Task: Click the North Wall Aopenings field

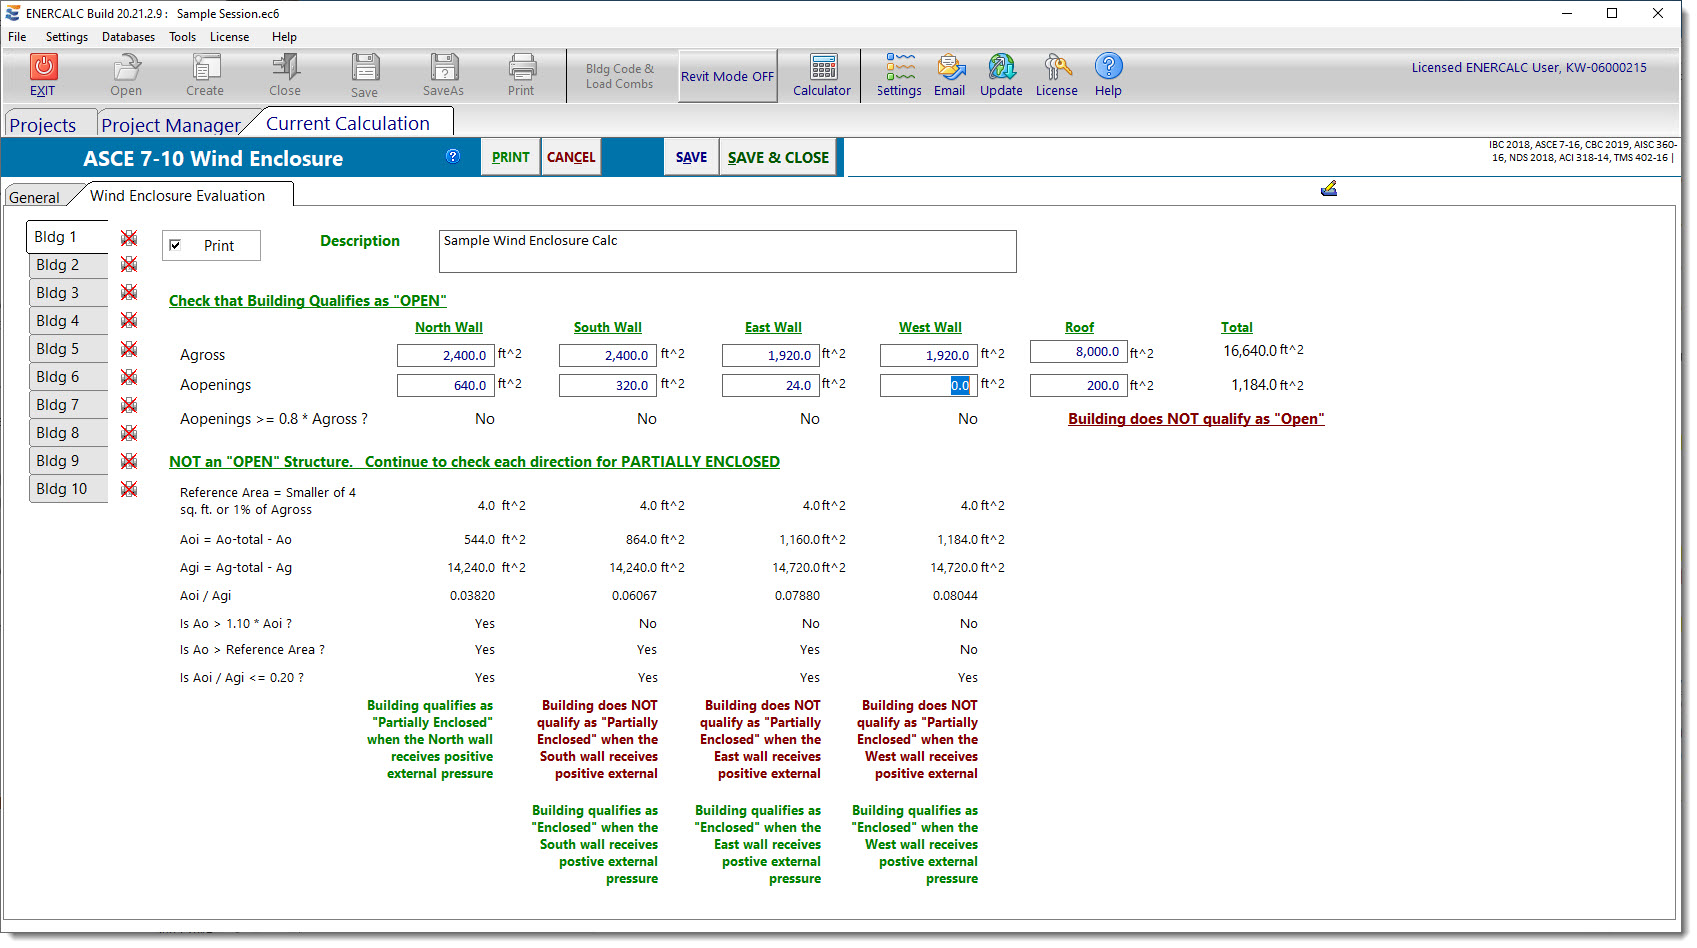Action: (x=444, y=385)
